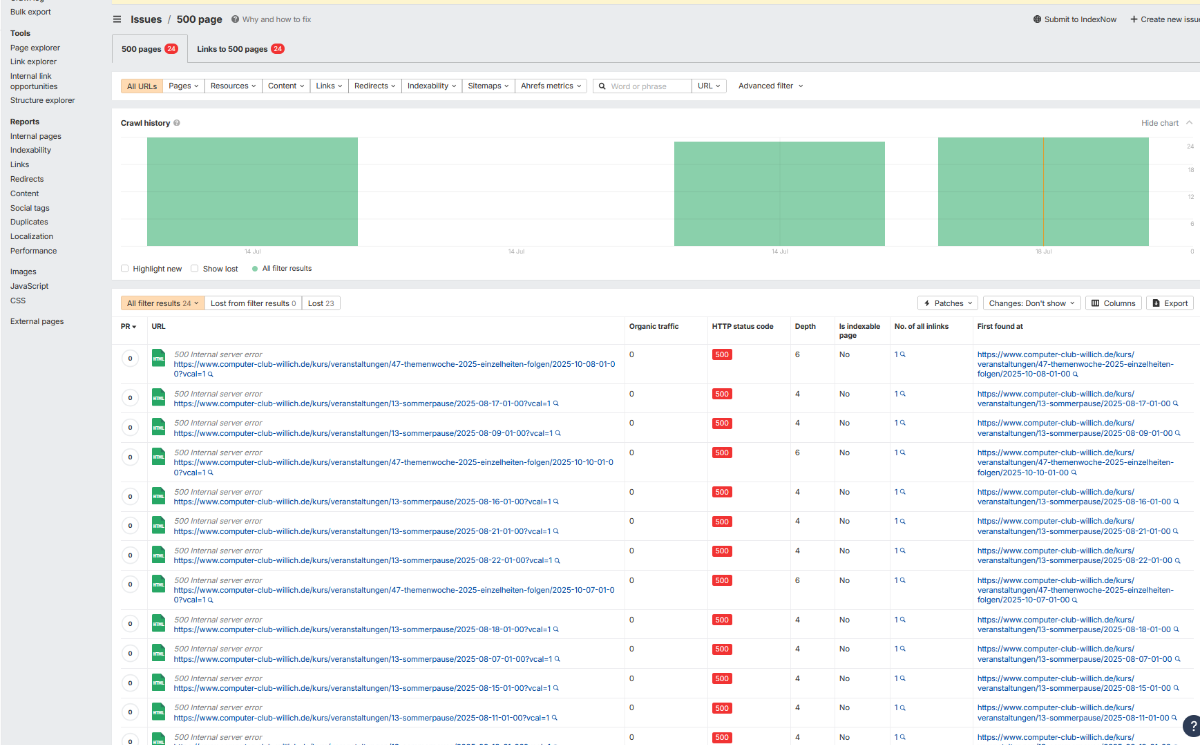Expand the Advanced filter options
The height and width of the screenshot is (745, 1200).
770,86
